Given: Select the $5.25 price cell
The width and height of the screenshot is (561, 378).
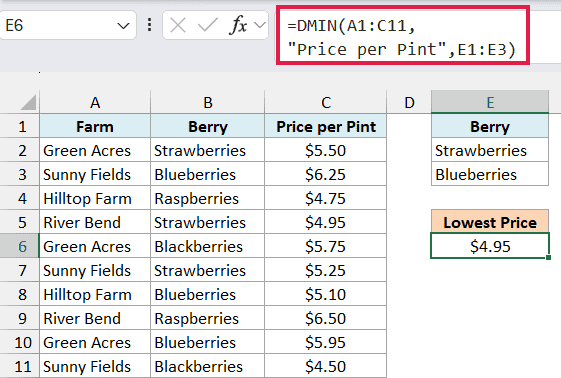Looking at the screenshot, I should [326, 270].
